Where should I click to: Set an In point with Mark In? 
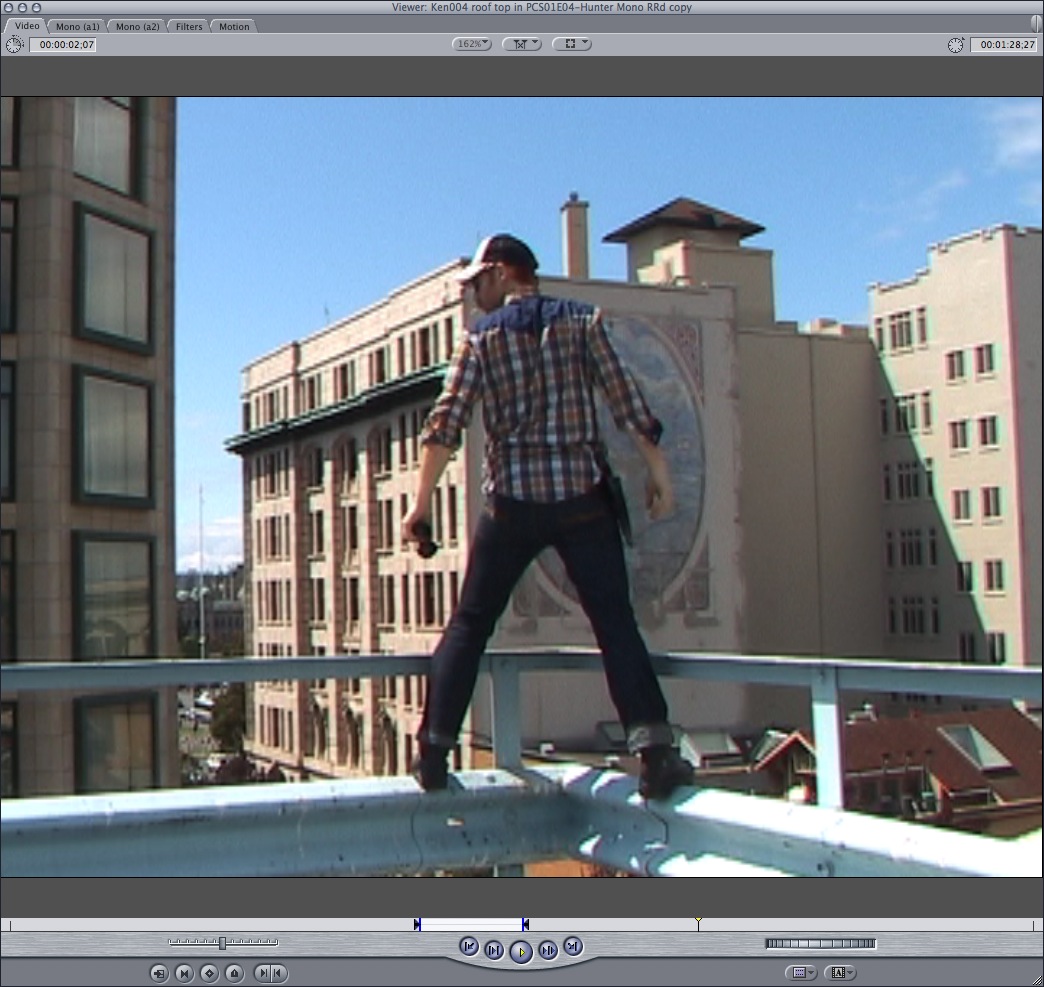click(262, 972)
